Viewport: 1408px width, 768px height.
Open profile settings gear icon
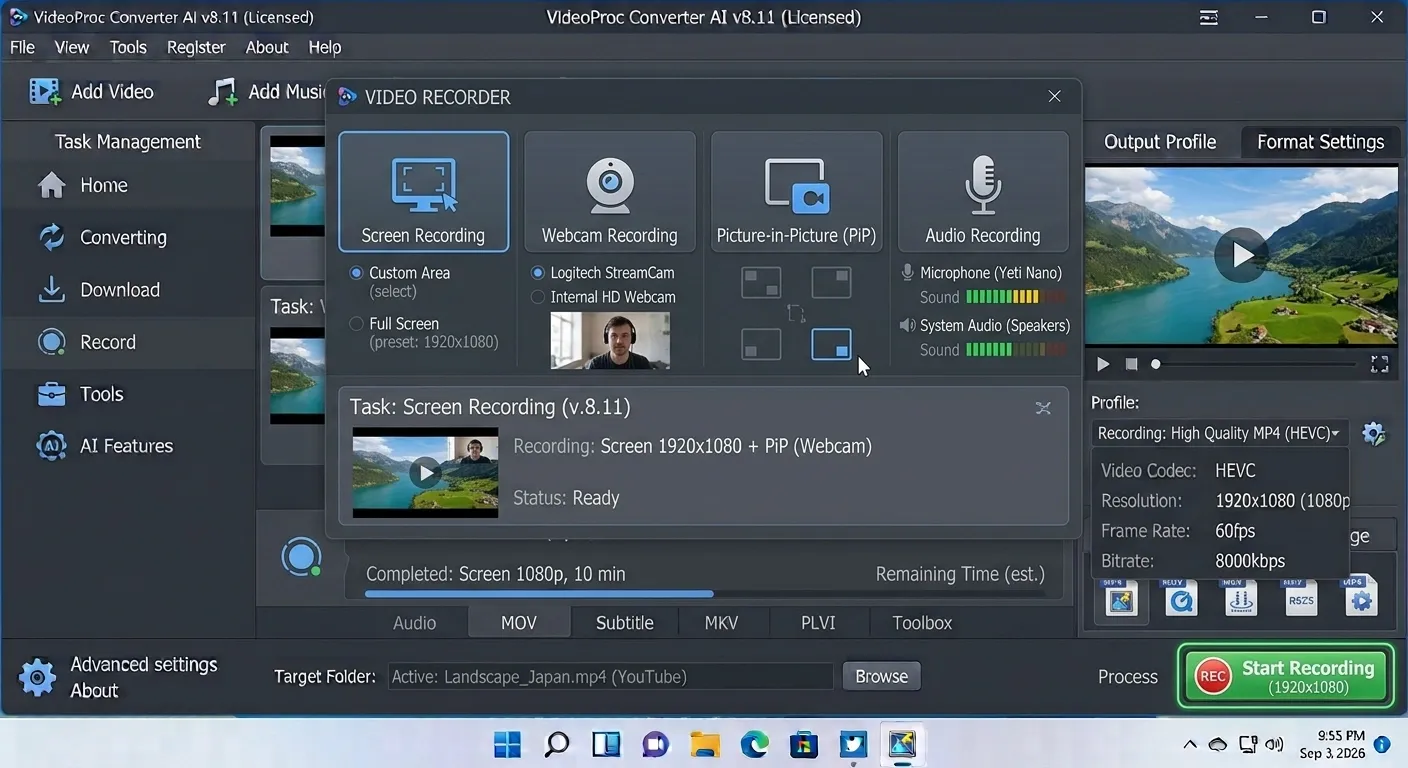1374,433
